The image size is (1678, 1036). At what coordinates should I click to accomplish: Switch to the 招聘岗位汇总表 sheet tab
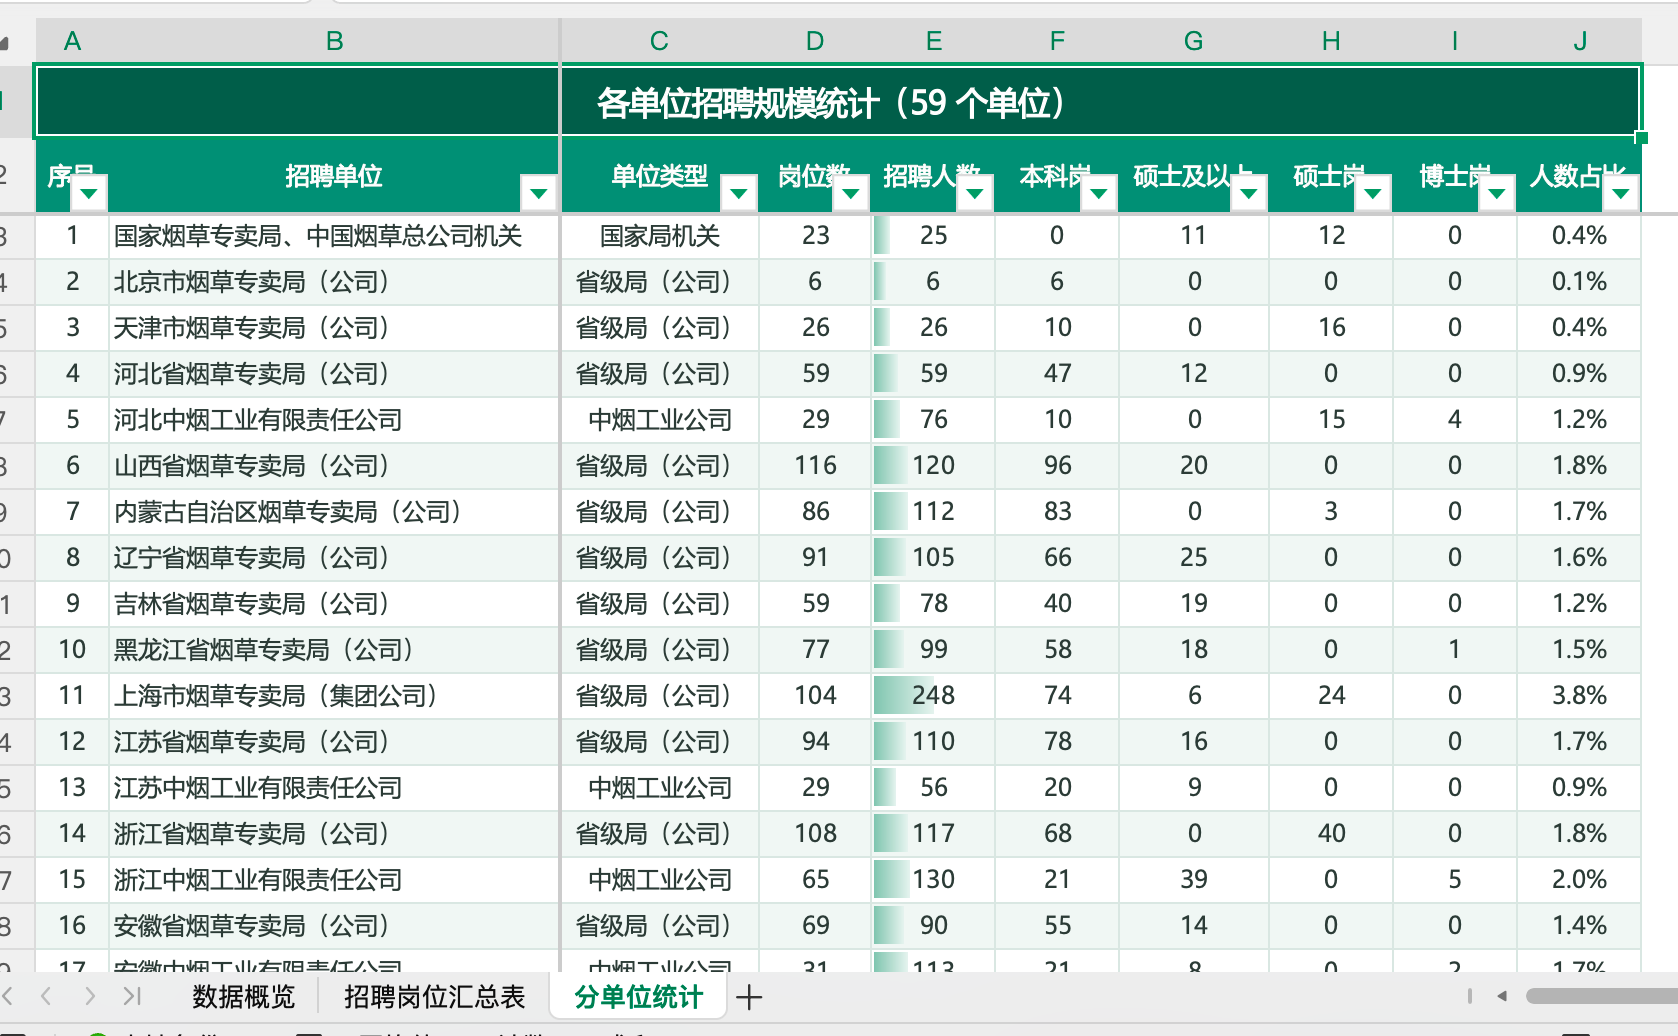point(434,996)
